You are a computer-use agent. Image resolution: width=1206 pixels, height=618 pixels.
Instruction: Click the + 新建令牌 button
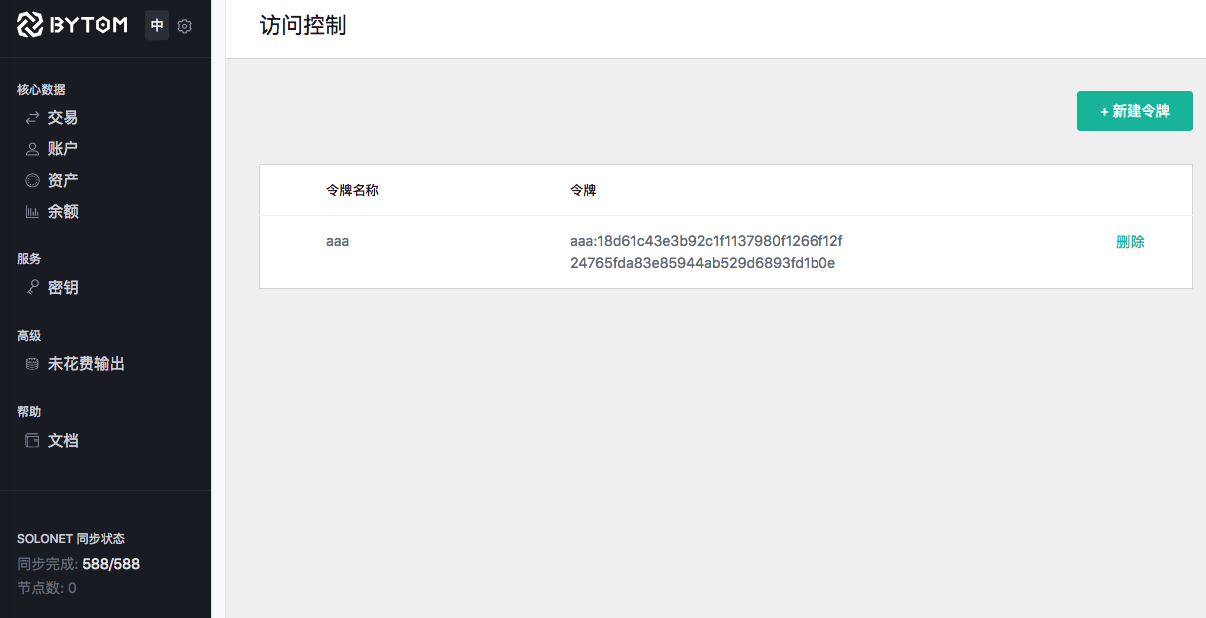(x=1134, y=110)
